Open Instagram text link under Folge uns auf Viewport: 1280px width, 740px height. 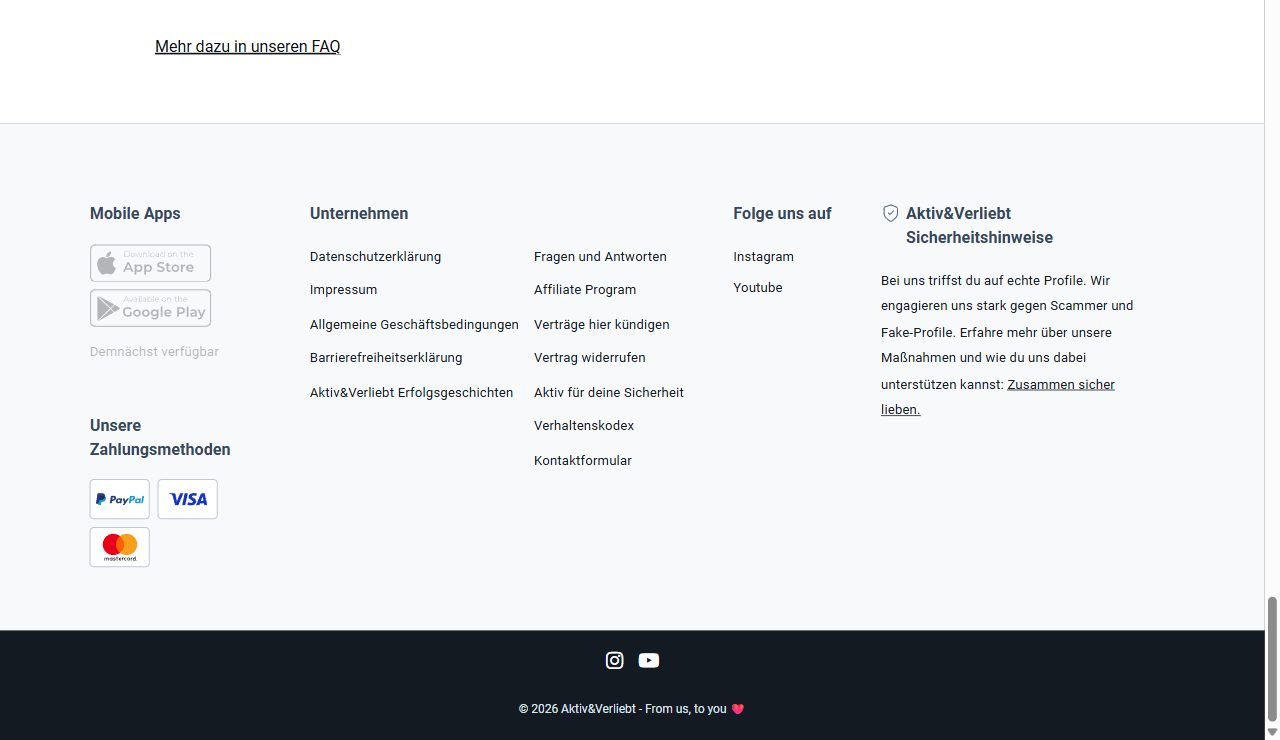763,257
